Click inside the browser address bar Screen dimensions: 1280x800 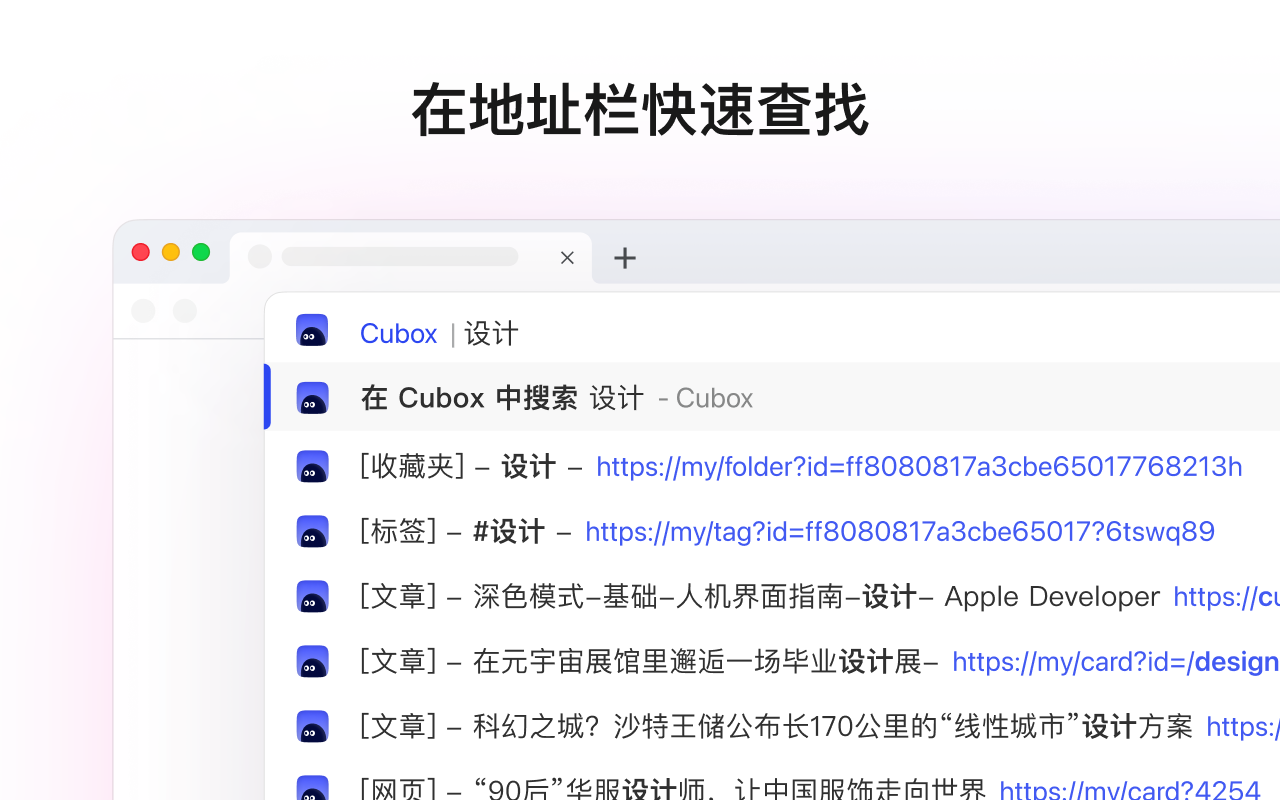click(400, 257)
